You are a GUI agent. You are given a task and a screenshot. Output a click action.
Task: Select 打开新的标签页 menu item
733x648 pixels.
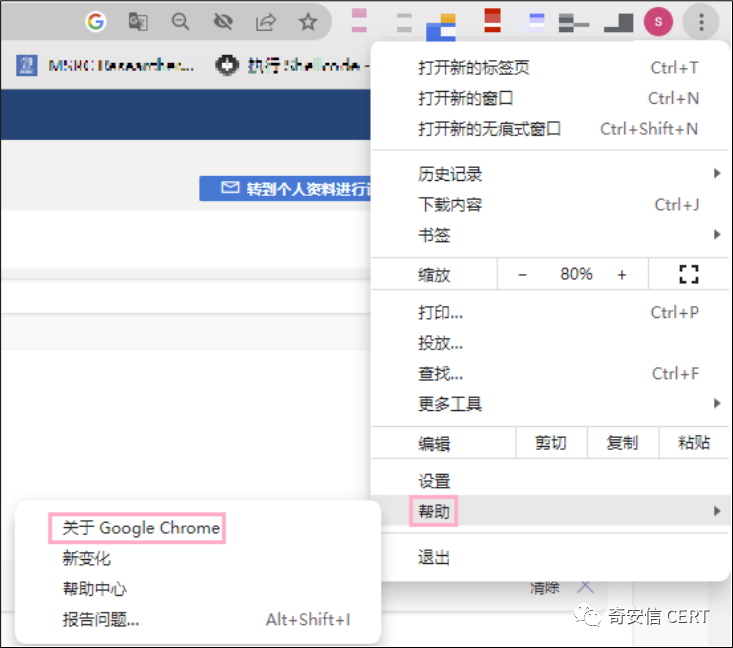coord(549,68)
